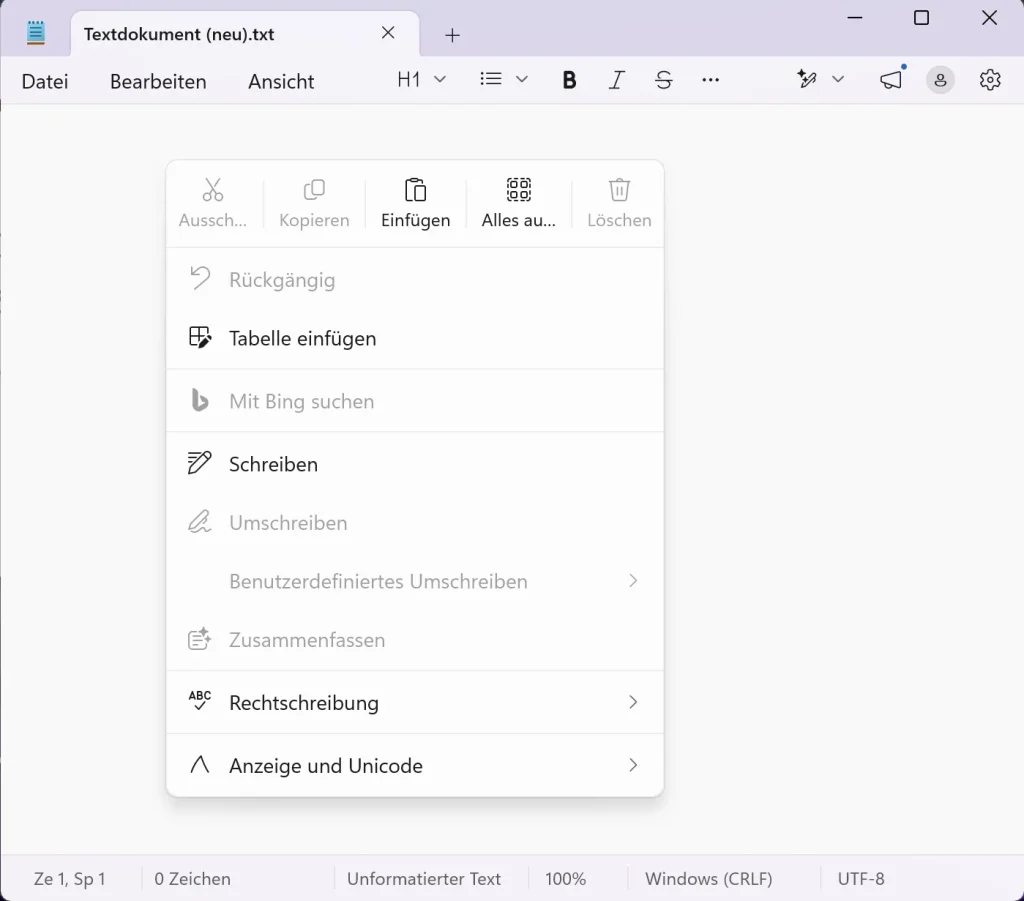Apply strikethrough formatting
This screenshot has width=1024, height=901.
(664, 80)
